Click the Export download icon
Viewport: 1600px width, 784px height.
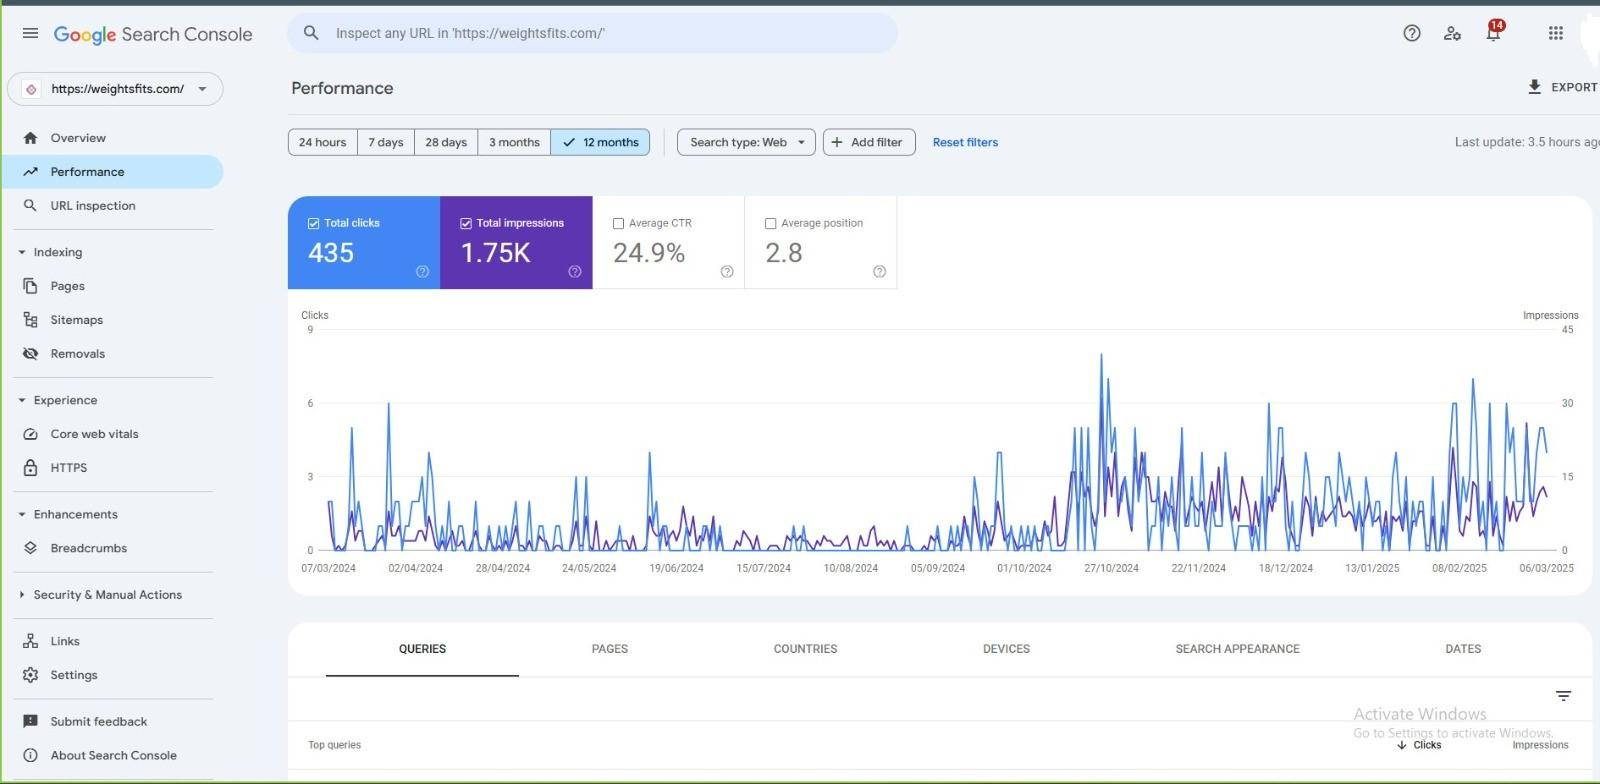1534,87
